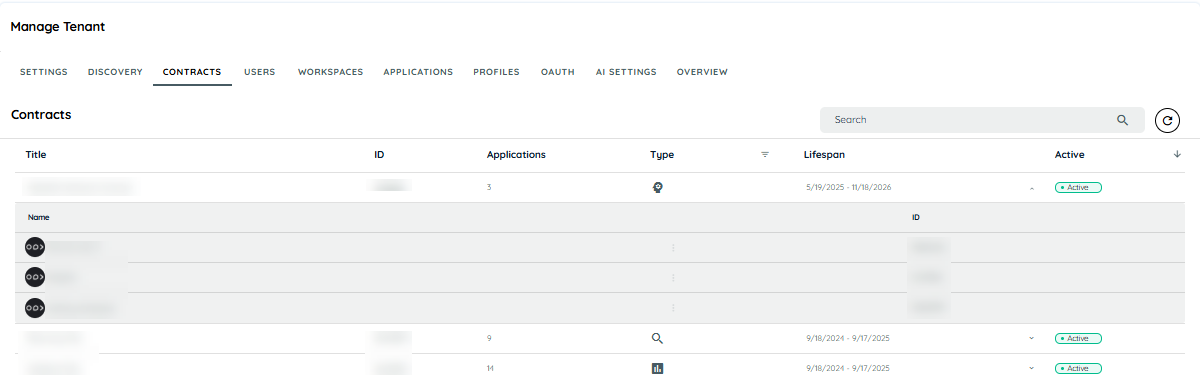Image resolution: width=1200 pixels, height=383 pixels.
Task: Click the application count 3
Action: point(489,187)
